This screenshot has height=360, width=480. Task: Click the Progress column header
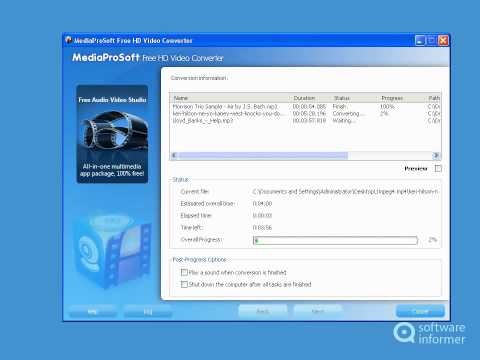pyautogui.click(x=401, y=98)
